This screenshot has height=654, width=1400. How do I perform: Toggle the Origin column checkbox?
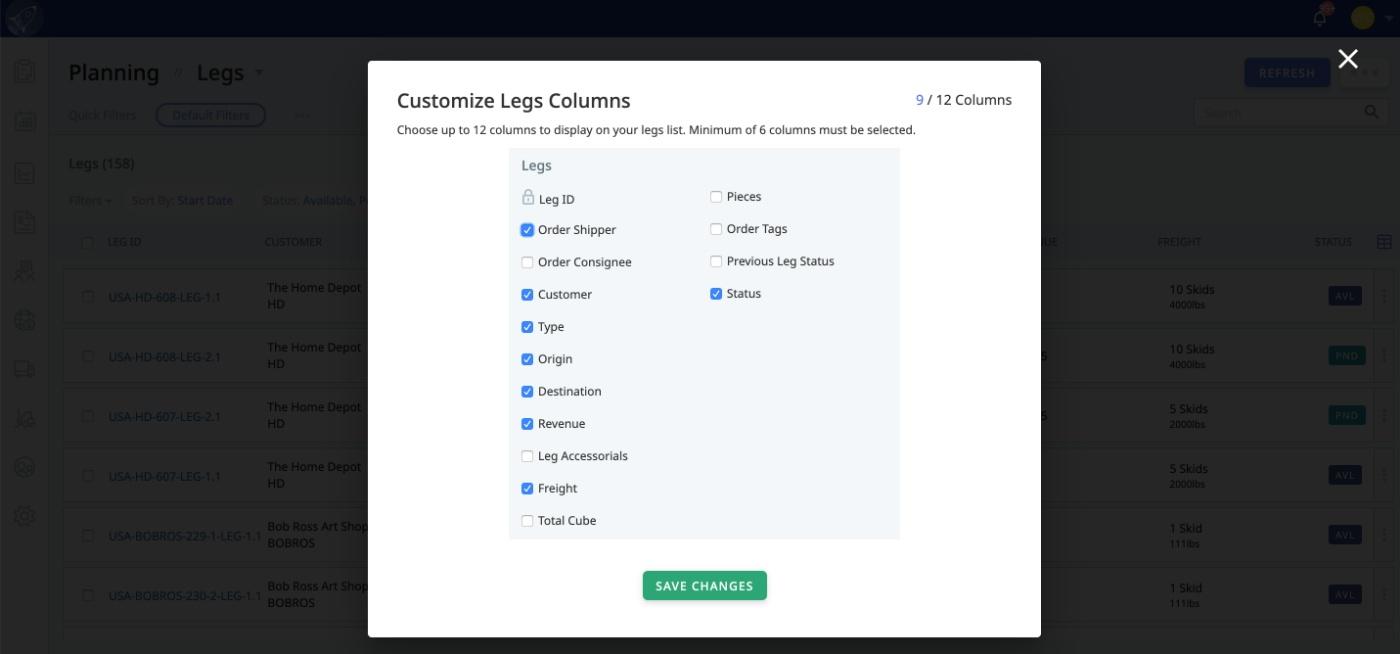527,359
